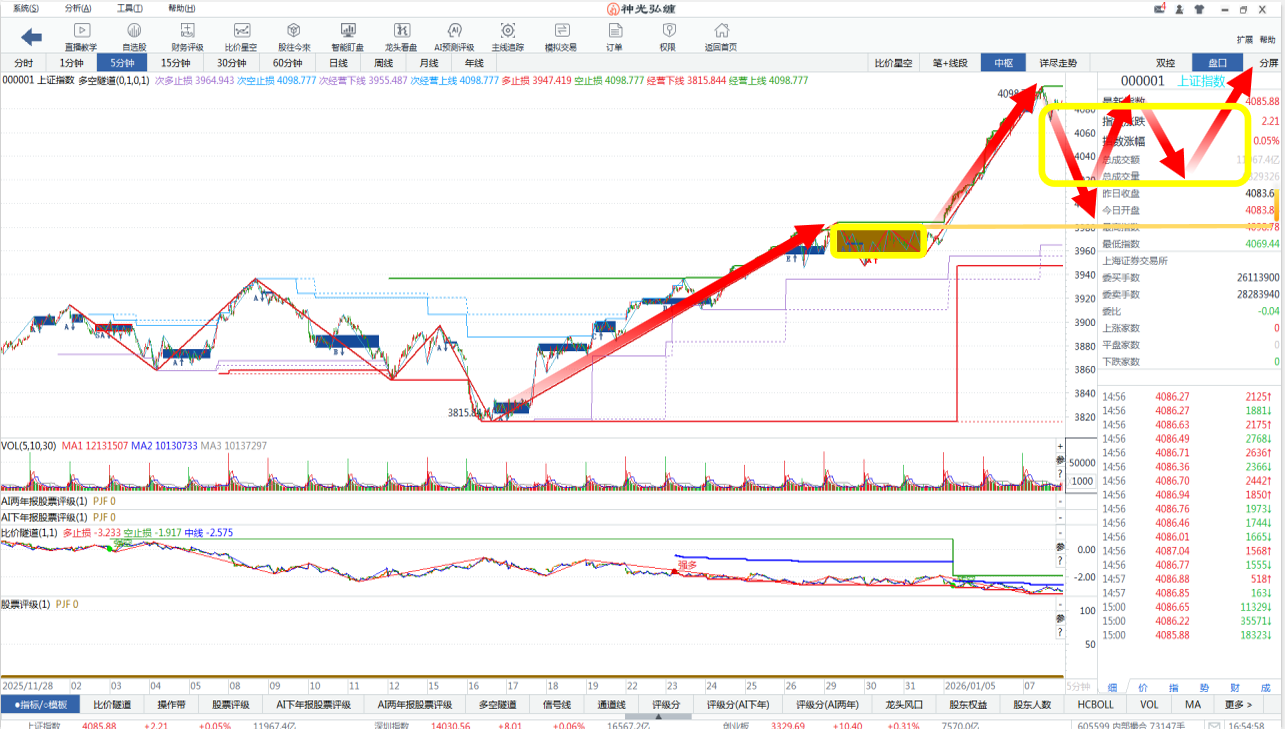This screenshot has width=1285, height=729.
Task: Expand the 更多 indicators list
Action: [x=1238, y=705]
